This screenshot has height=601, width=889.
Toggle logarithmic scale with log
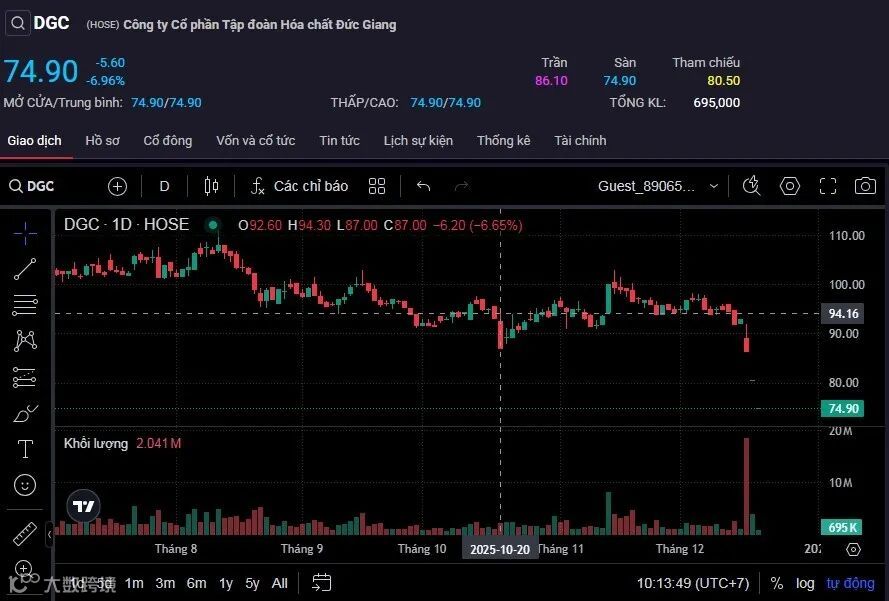805,583
